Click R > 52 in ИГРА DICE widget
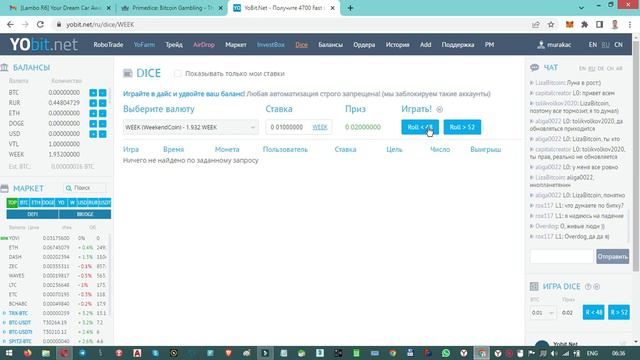Image resolution: width=640 pixels, height=360 pixels. pyautogui.click(x=619, y=312)
